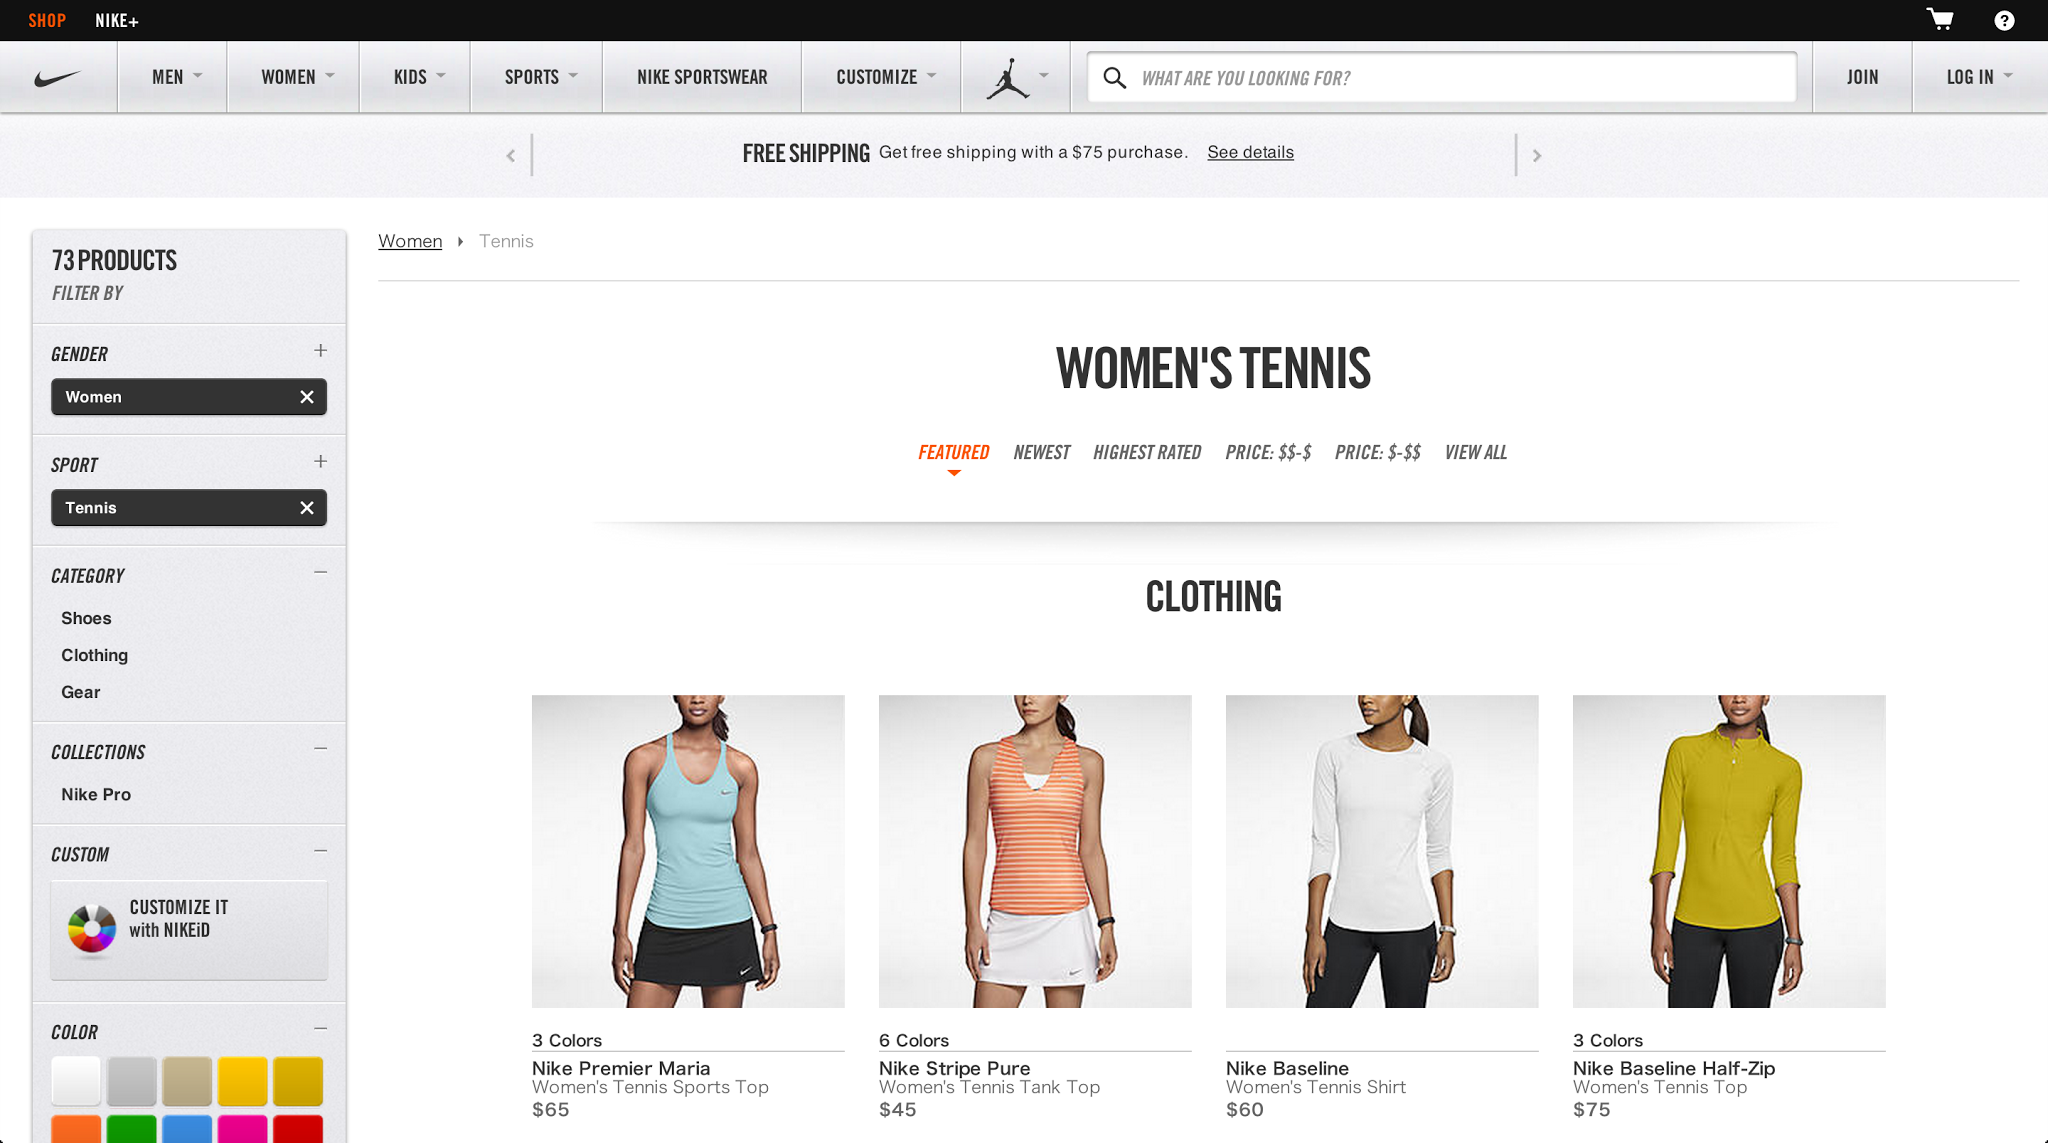The height and width of the screenshot is (1143, 2048).
Task: Select the Newest sort tab
Action: [1041, 453]
